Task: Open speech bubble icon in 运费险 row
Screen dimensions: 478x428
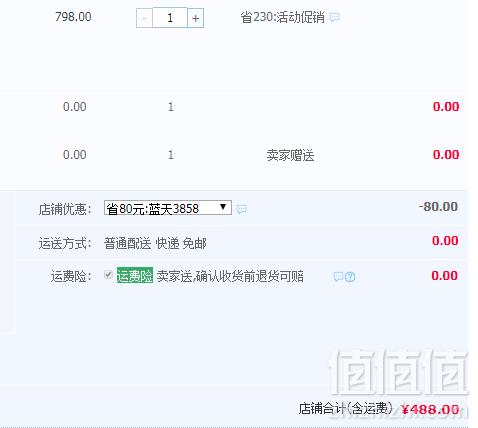Action: point(338,276)
